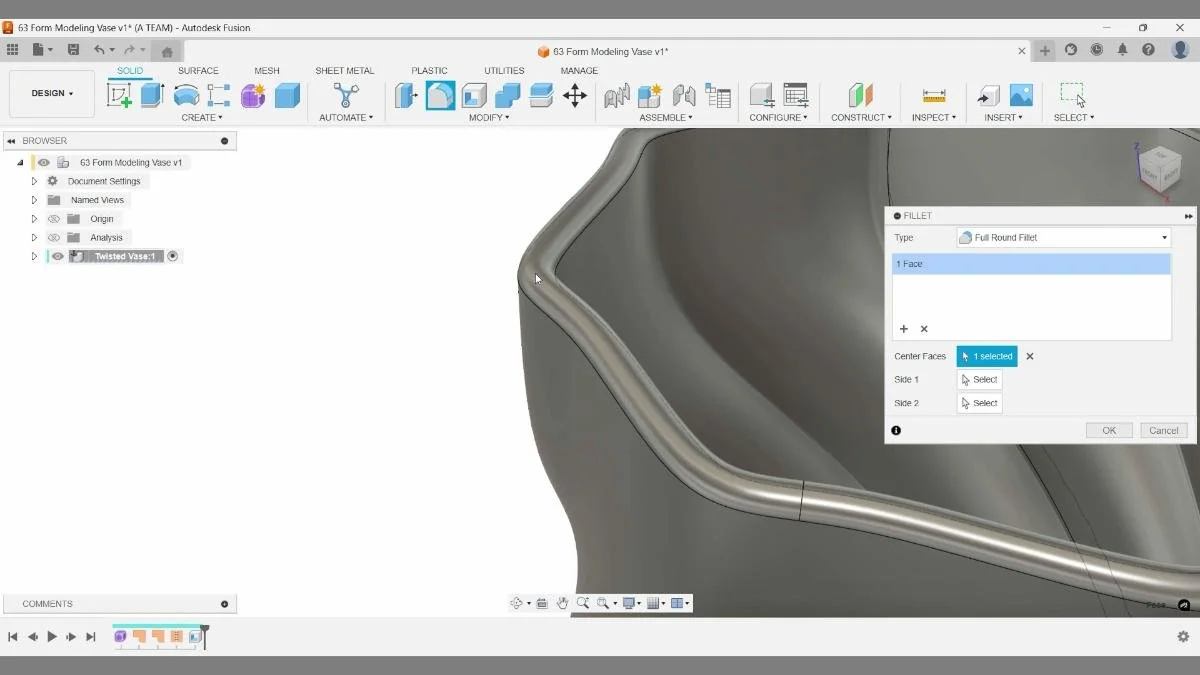The image size is (1200, 675).
Task: Clear the 1 selected Center Faces chip
Action: pos(1030,356)
